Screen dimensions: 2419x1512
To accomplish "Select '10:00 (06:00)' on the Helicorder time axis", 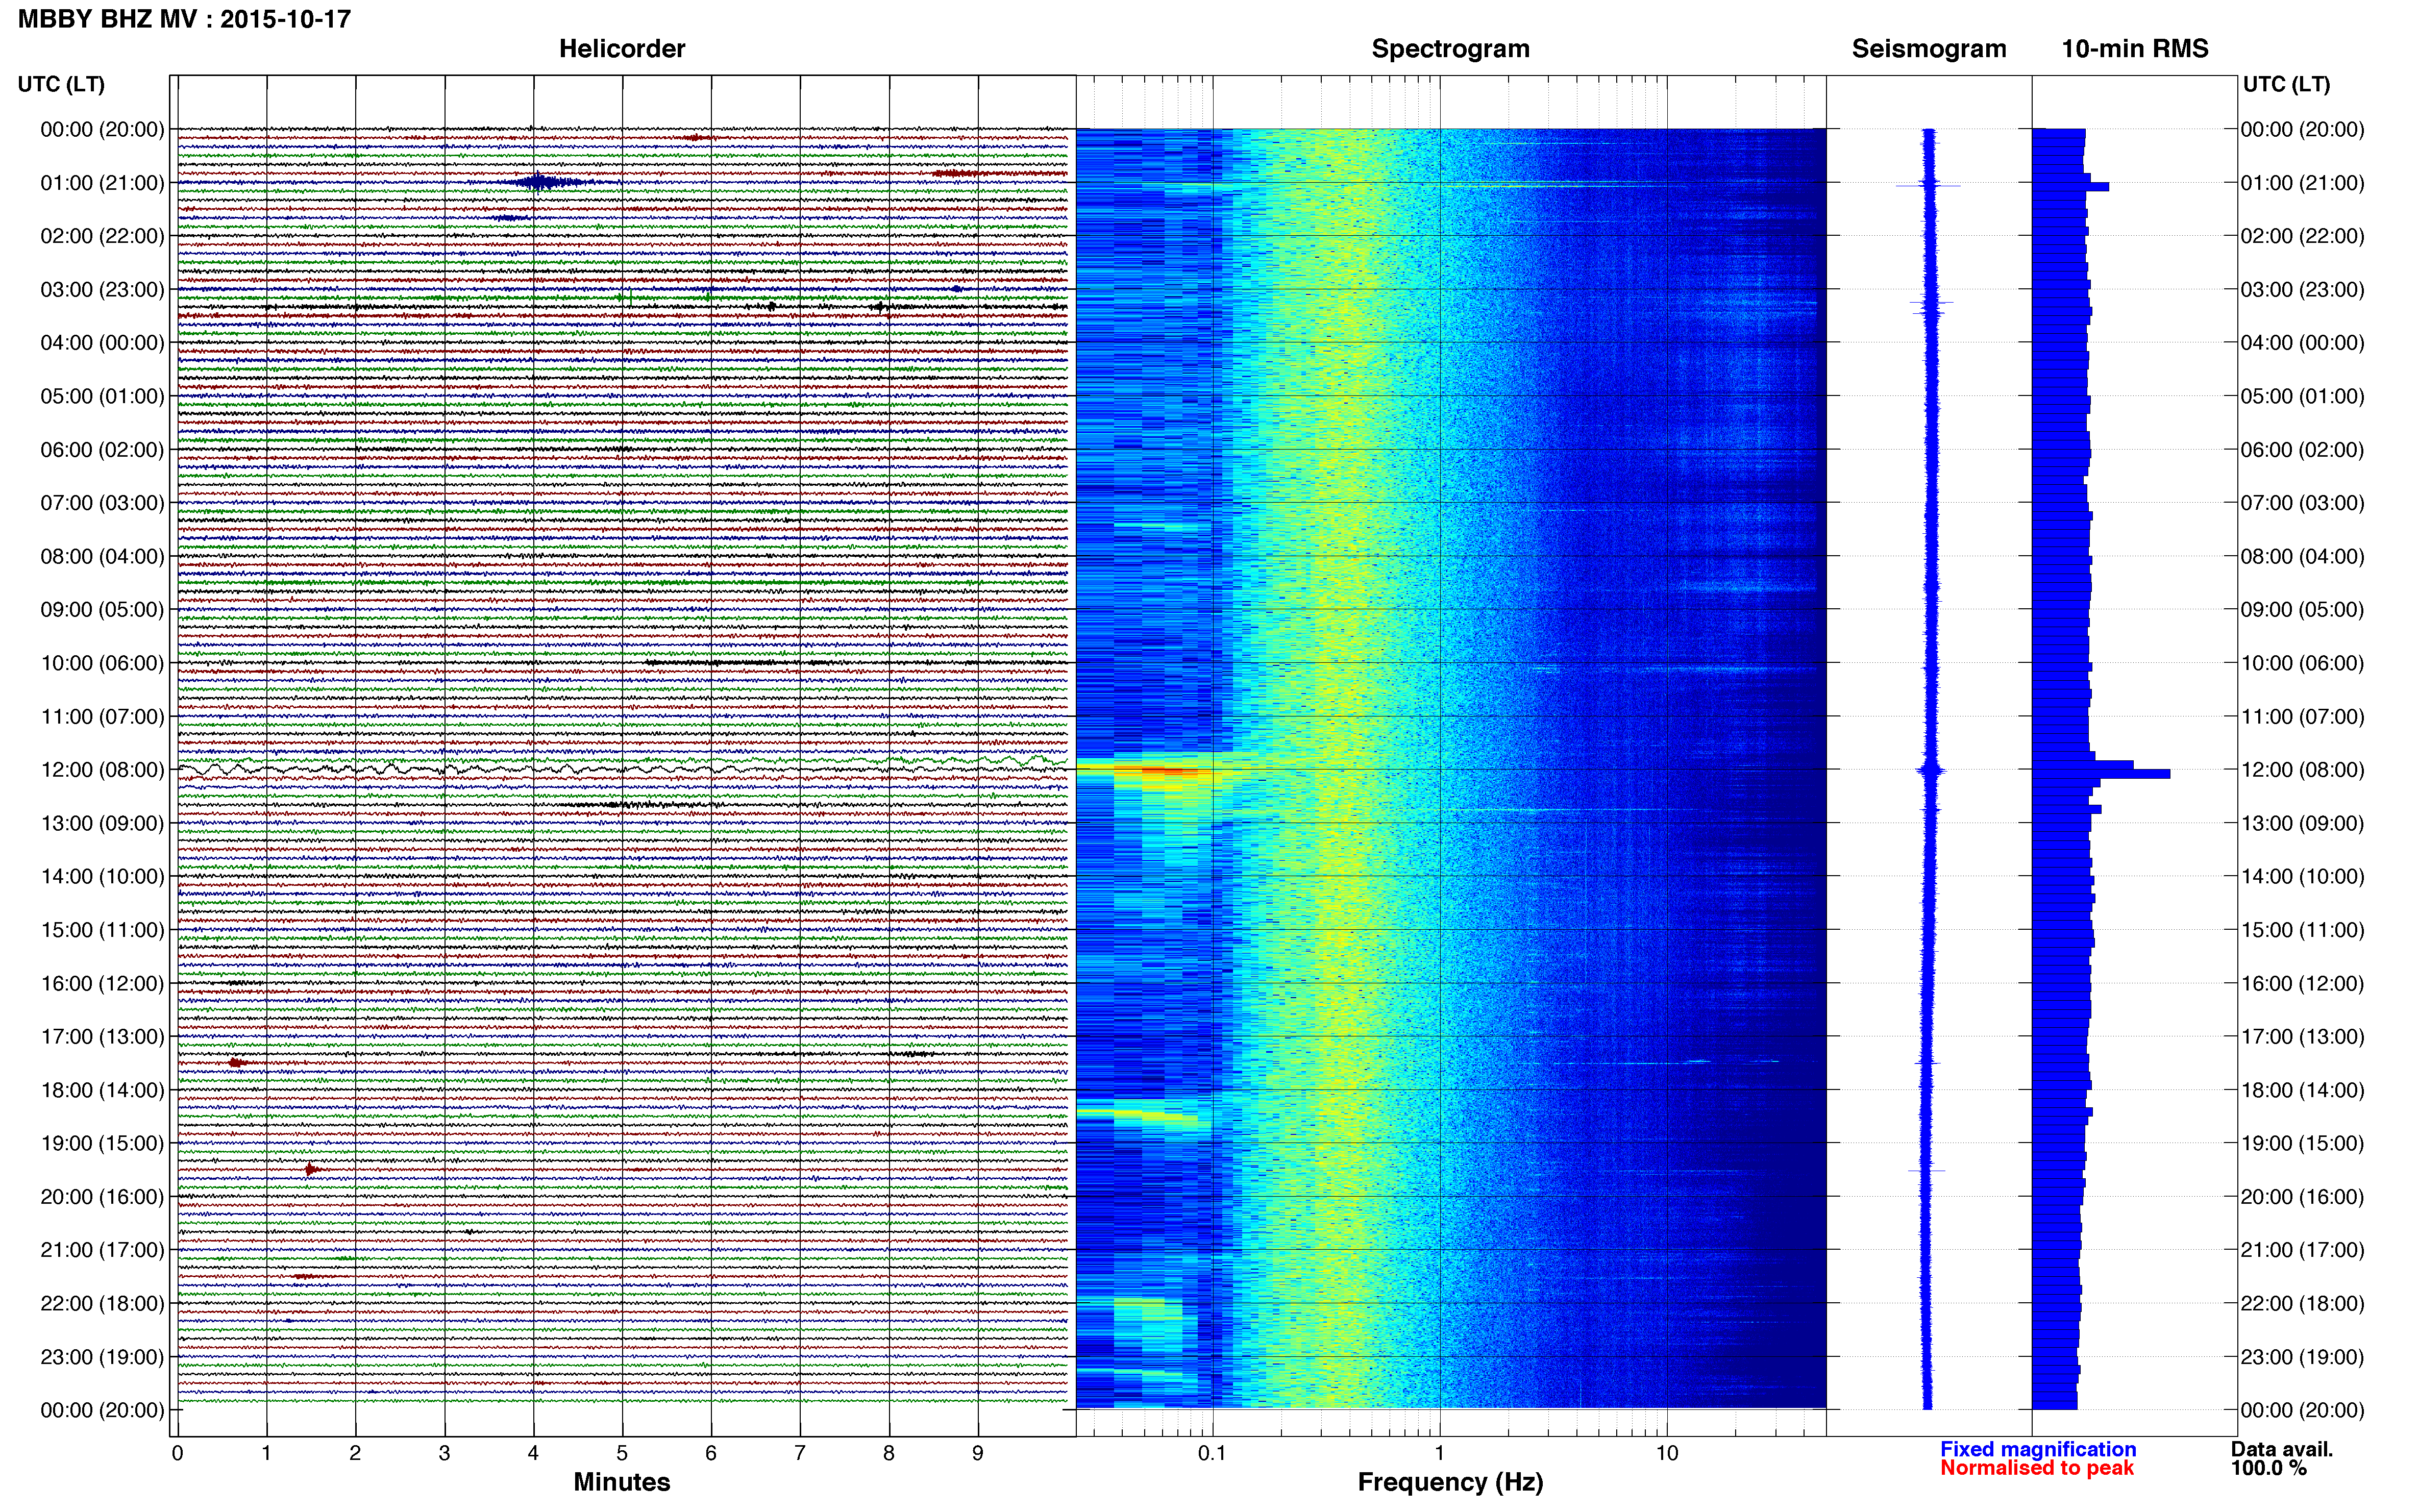I will point(102,664).
